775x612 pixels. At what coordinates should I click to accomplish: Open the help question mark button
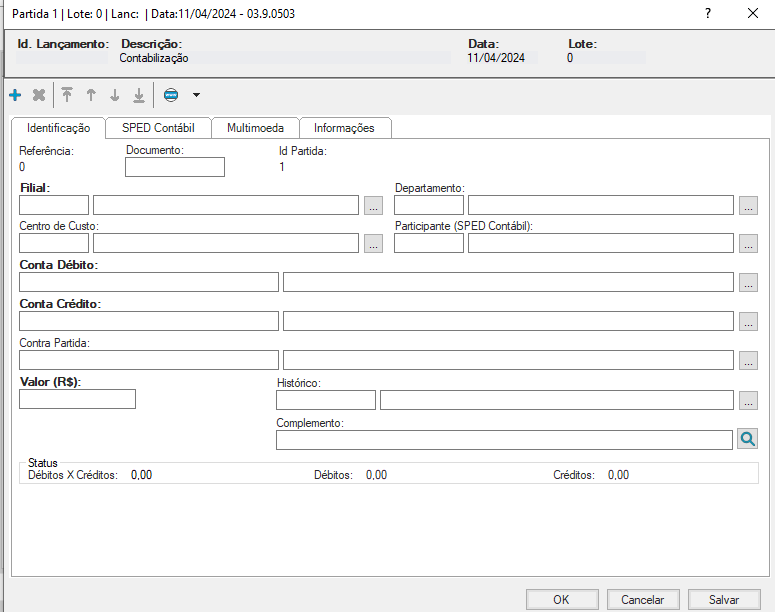click(708, 14)
